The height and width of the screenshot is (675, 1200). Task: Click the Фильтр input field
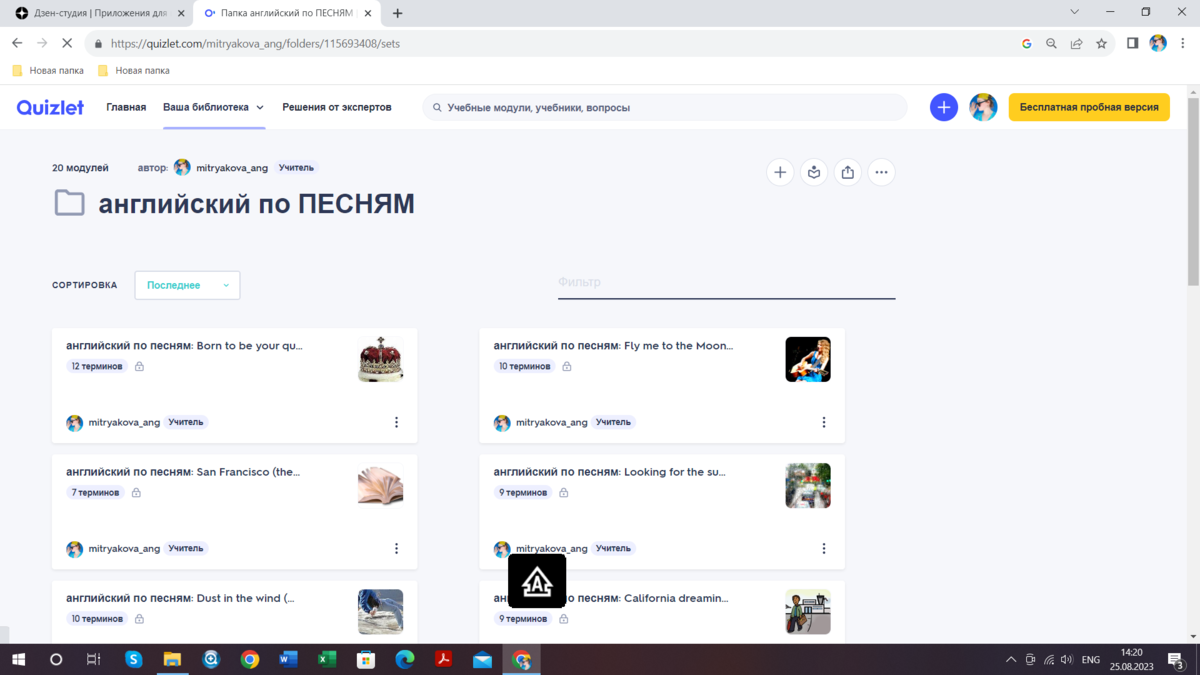(726, 283)
